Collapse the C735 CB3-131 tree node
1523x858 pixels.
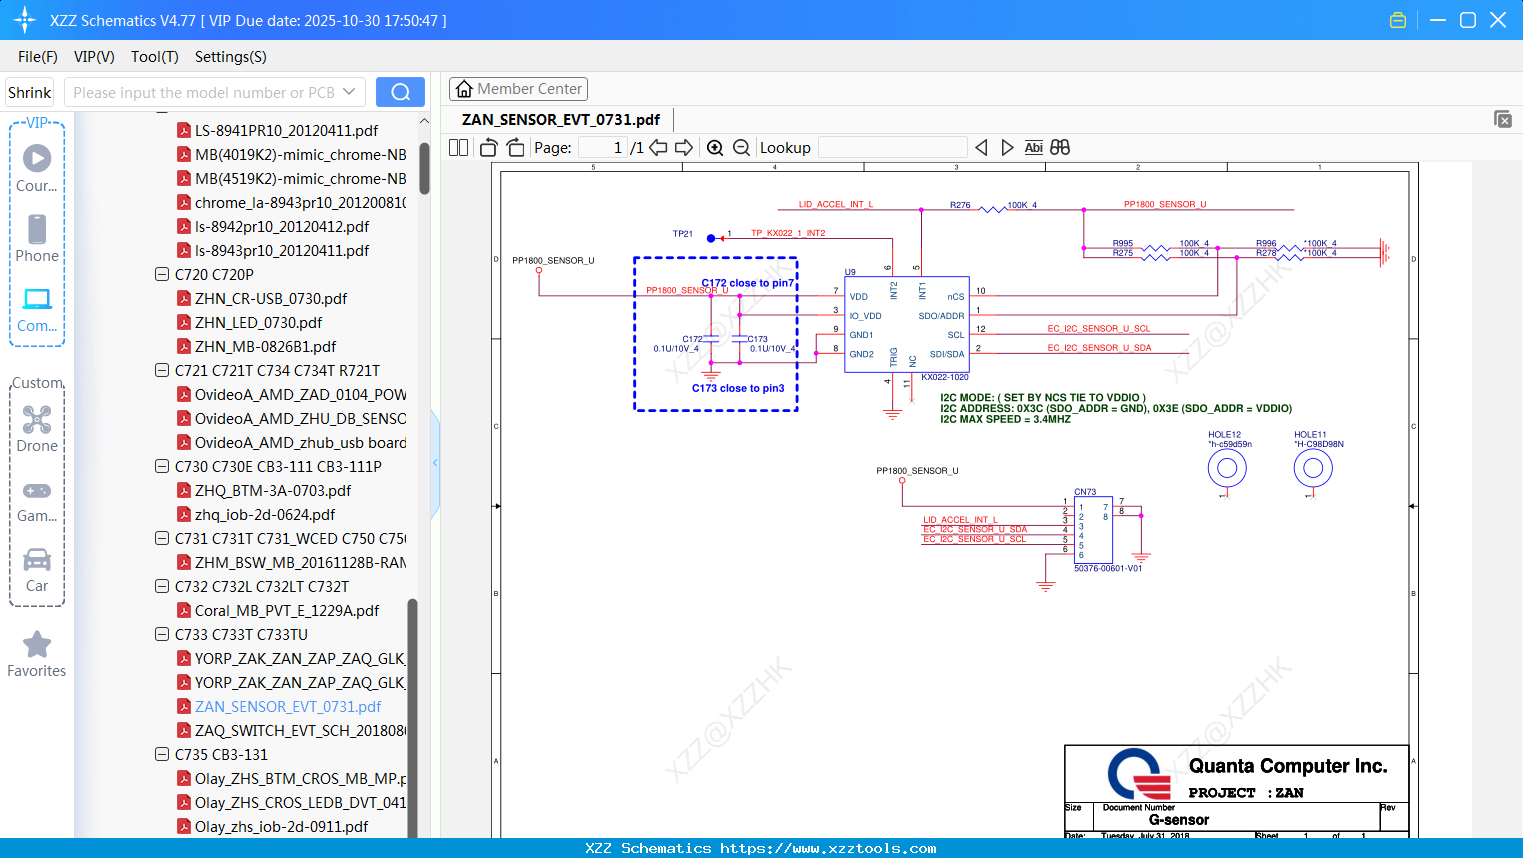[162, 754]
